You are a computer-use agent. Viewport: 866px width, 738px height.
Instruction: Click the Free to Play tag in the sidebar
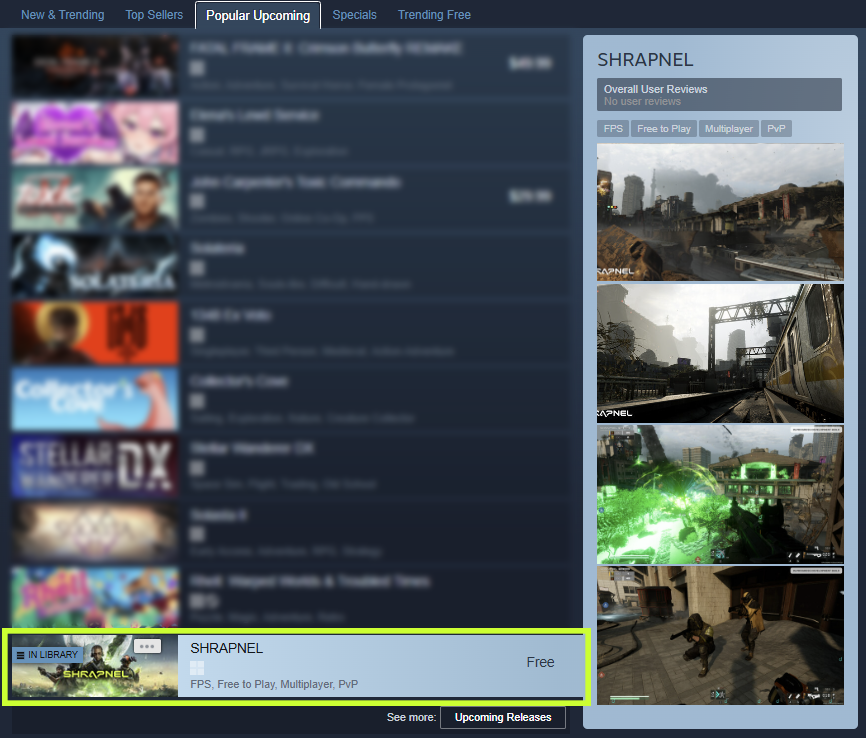pos(663,128)
